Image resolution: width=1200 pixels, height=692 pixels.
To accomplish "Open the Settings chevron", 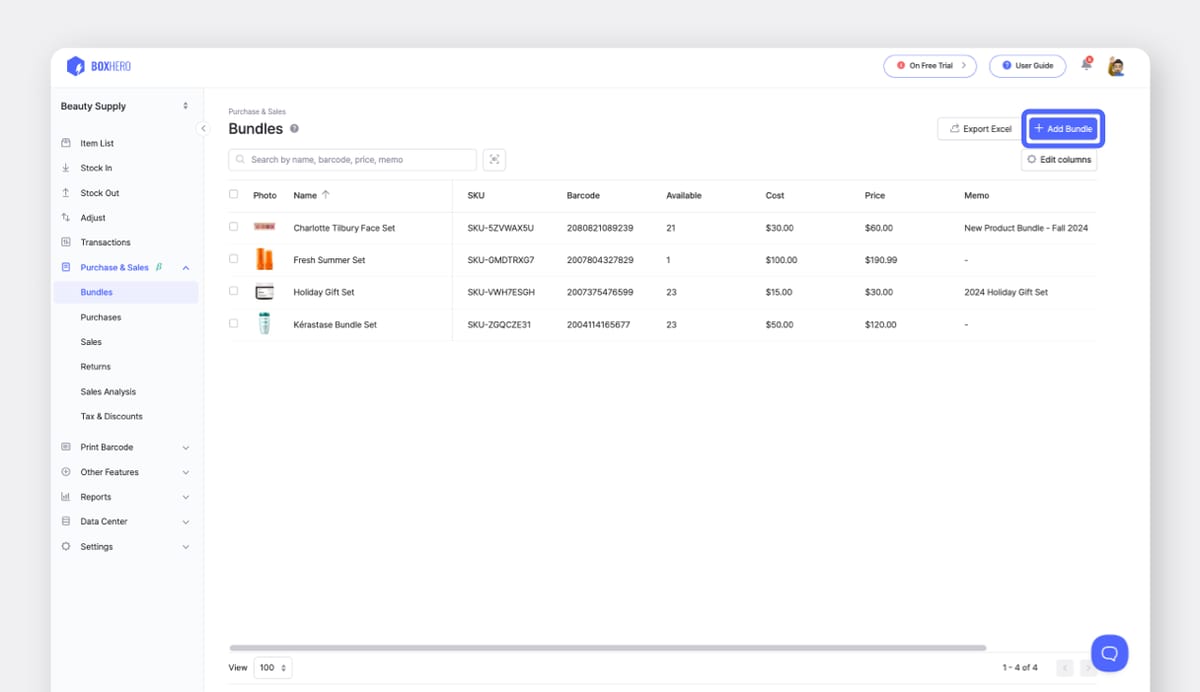I will point(185,546).
